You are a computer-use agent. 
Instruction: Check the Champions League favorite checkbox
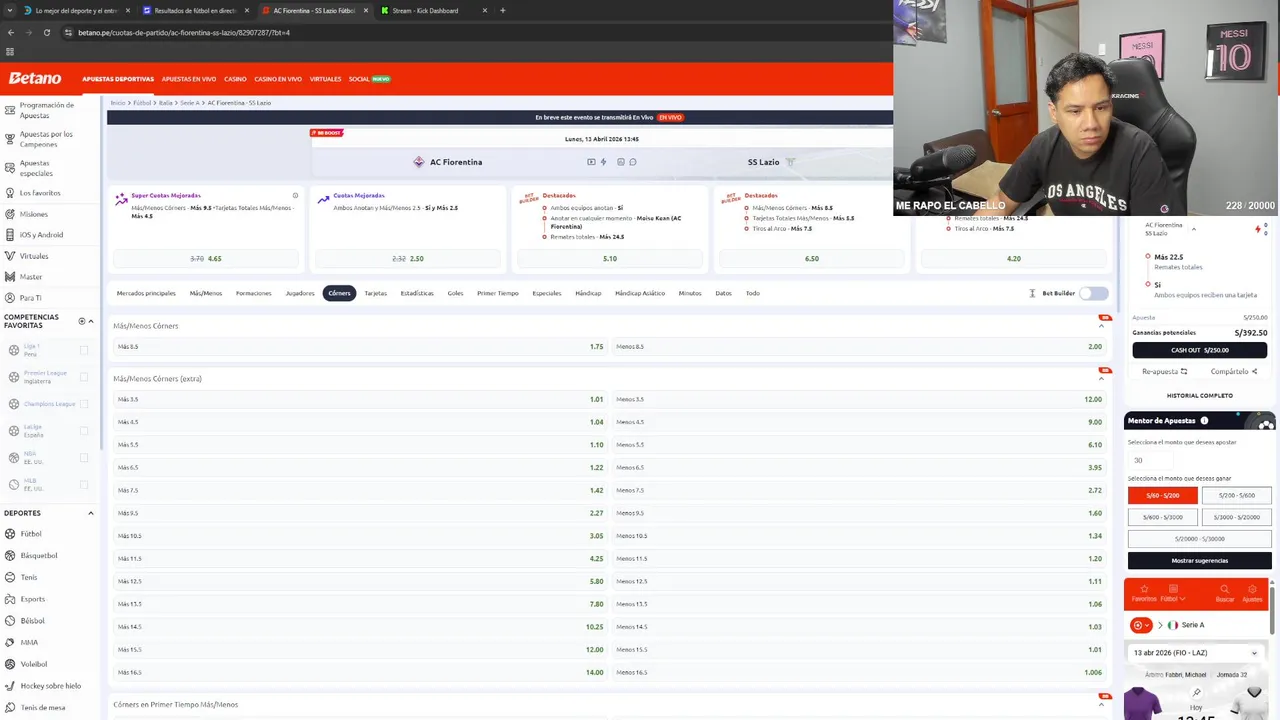point(84,404)
